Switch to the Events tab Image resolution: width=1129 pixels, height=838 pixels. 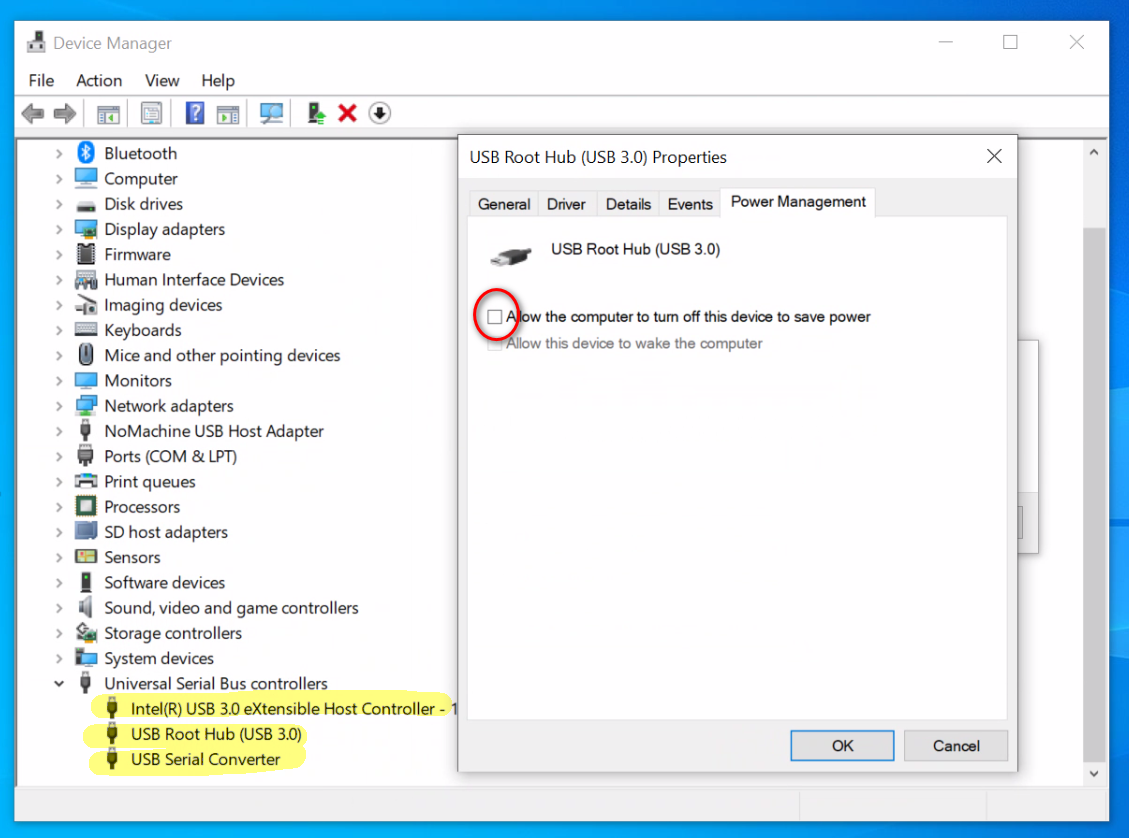coord(690,204)
